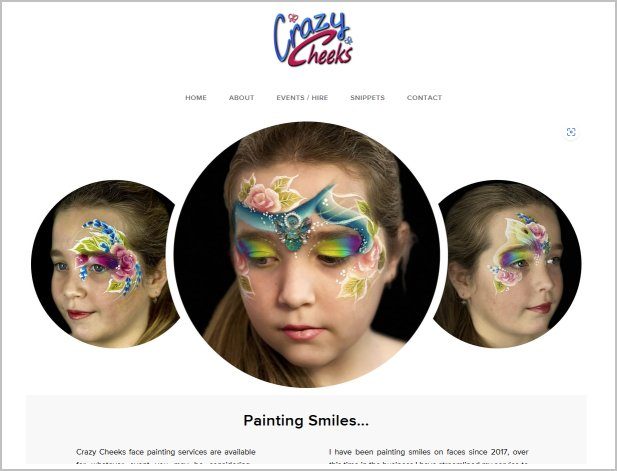Select SNIPPETS in the navigation
The width and height of the screenshot is (617, 471).
pyautogui.click(x=368, y=98)
